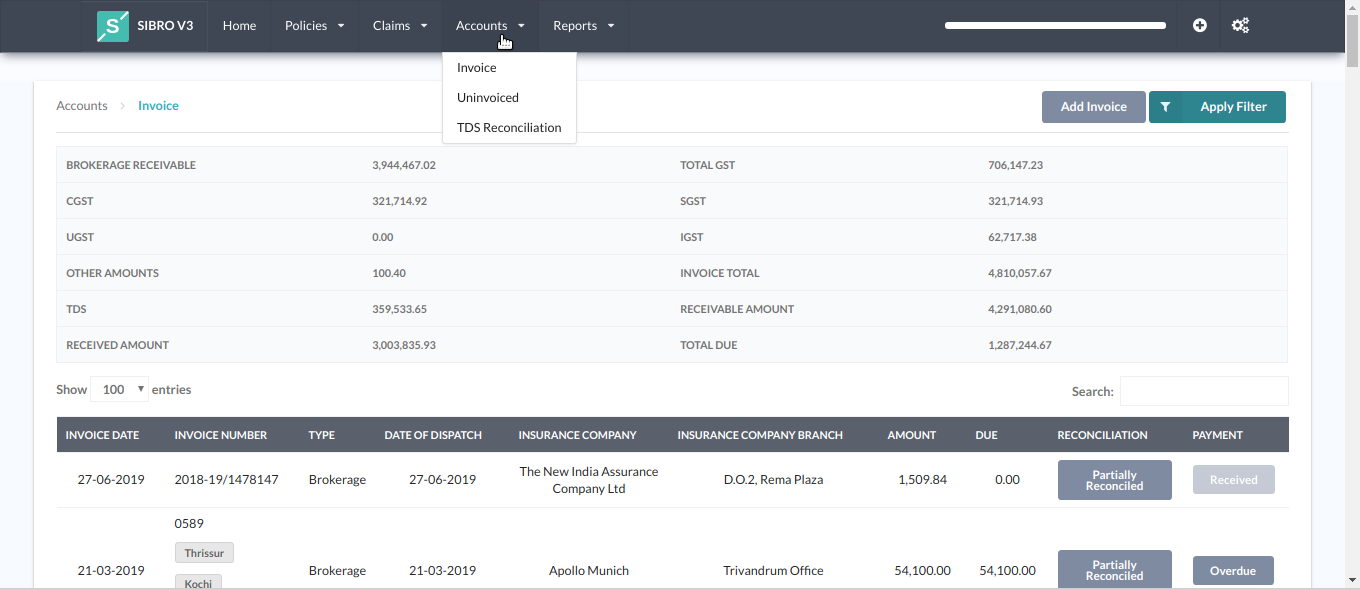Click inside the table Search field
This screenshot has height=589, width=1360.
coord(1204,390)
